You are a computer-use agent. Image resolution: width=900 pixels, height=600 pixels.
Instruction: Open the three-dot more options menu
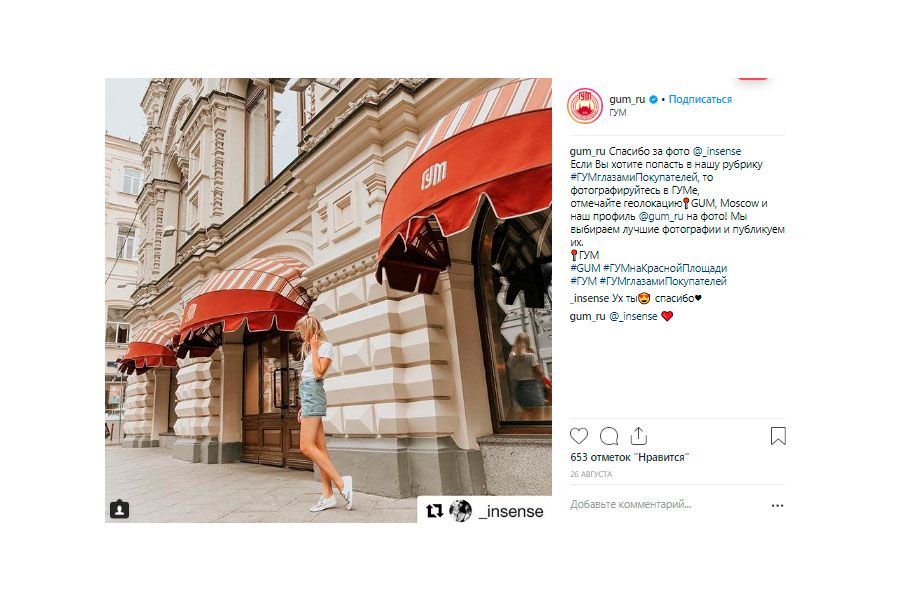777,505
